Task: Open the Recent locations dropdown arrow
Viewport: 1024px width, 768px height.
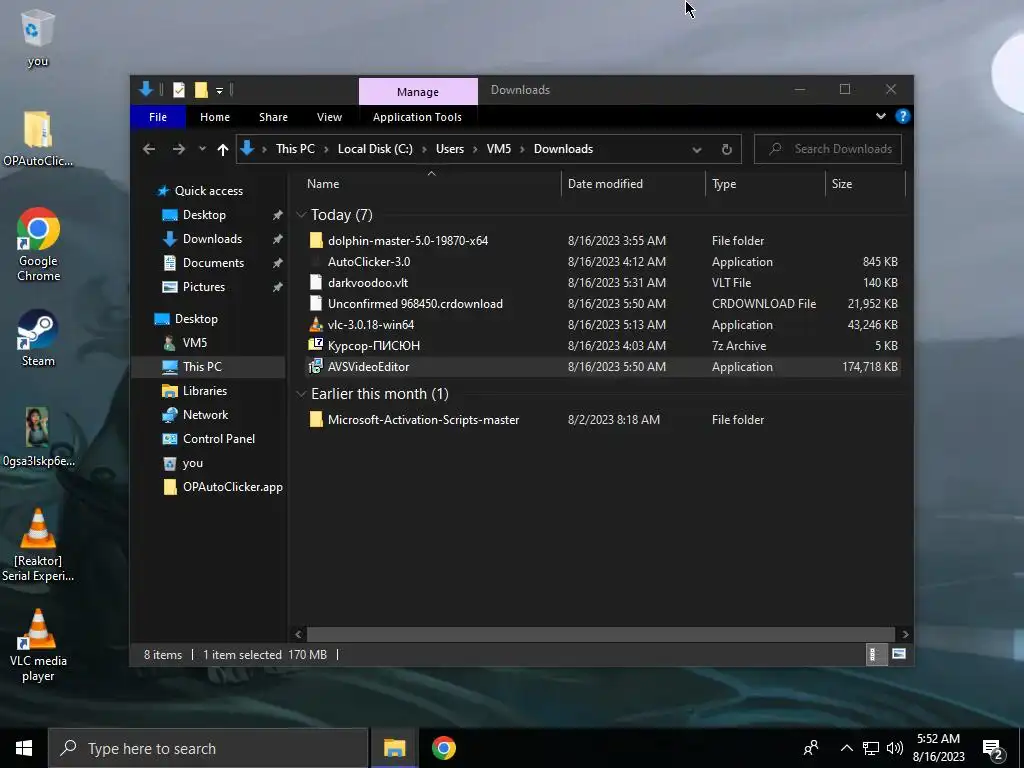Action: [x=202, y=149]
